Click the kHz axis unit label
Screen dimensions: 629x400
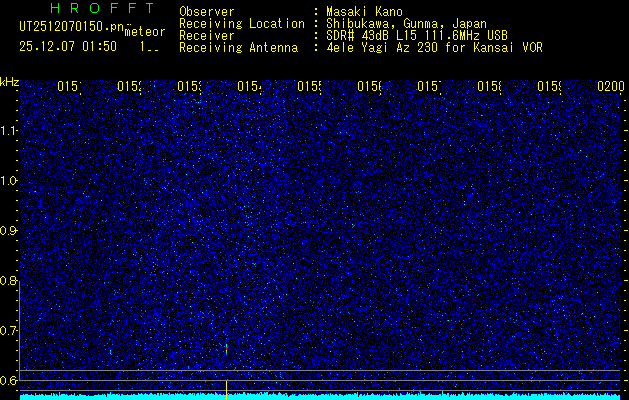10,81
